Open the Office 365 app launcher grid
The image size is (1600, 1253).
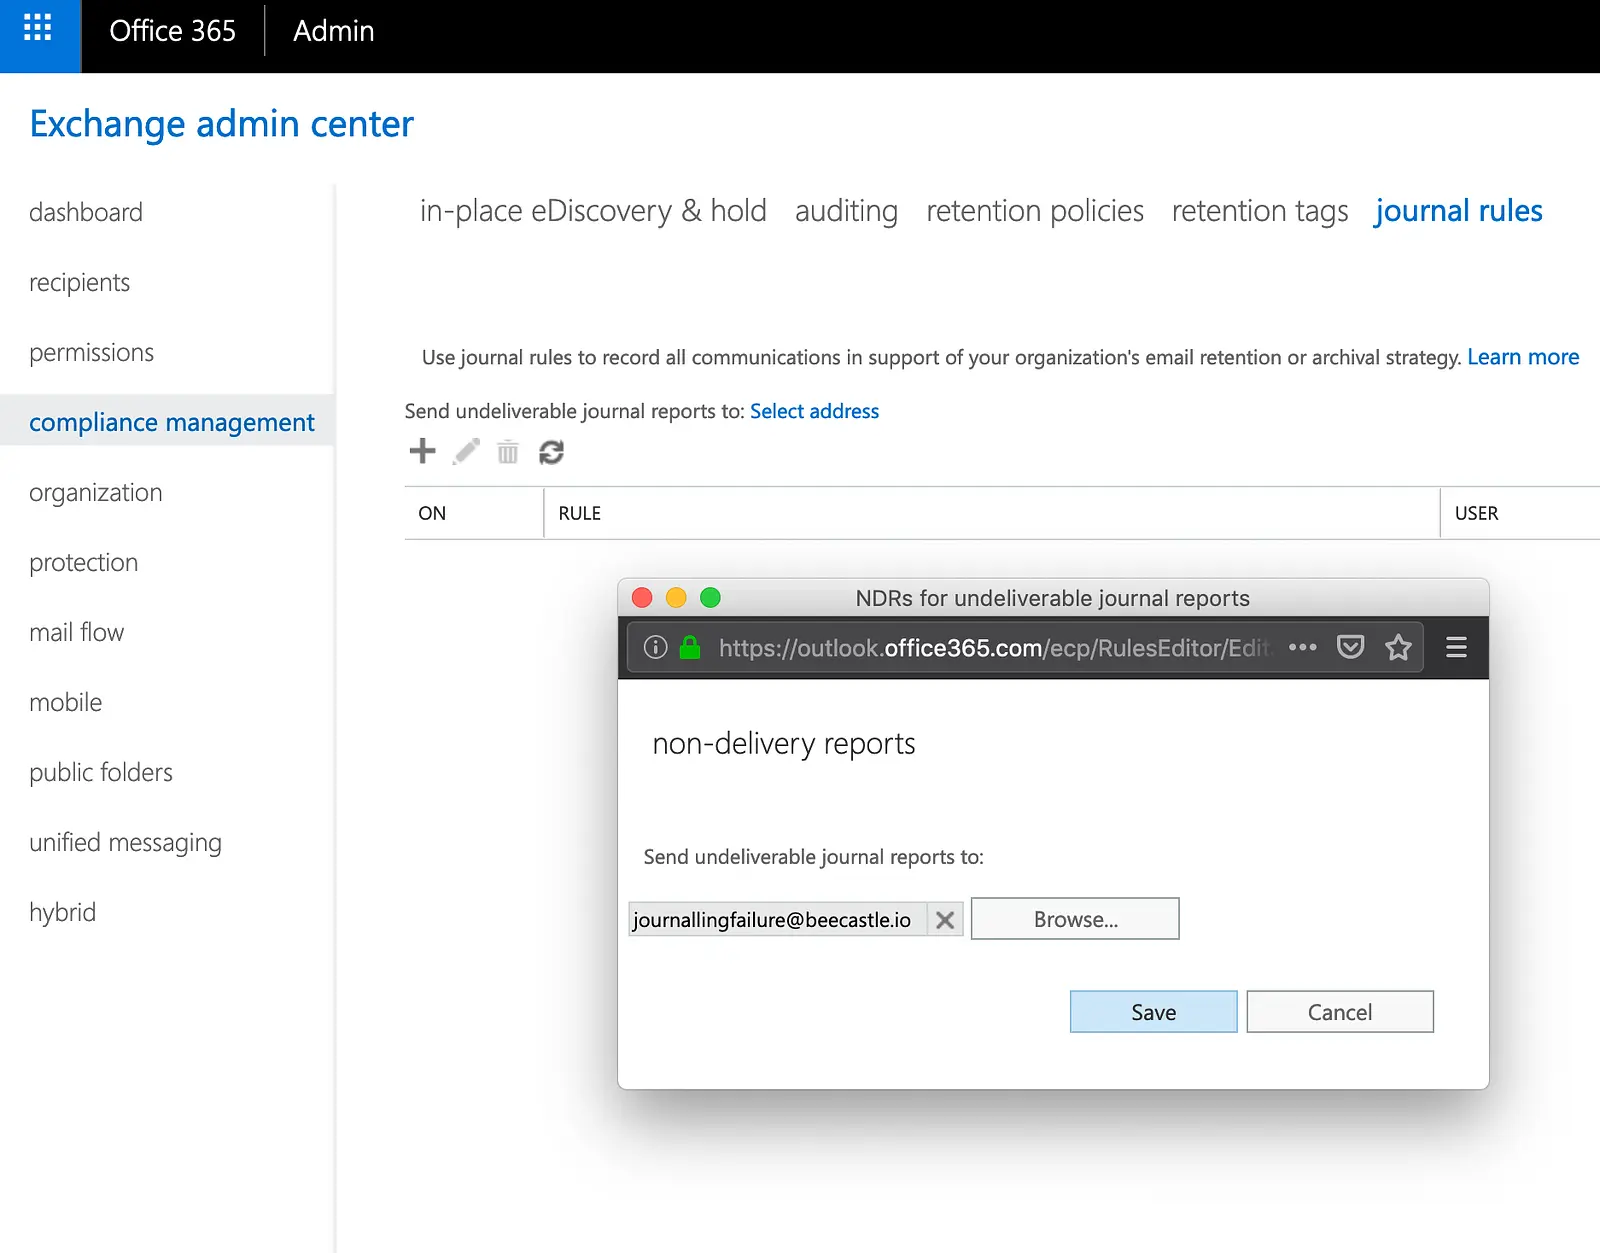(x=38, y=28)
